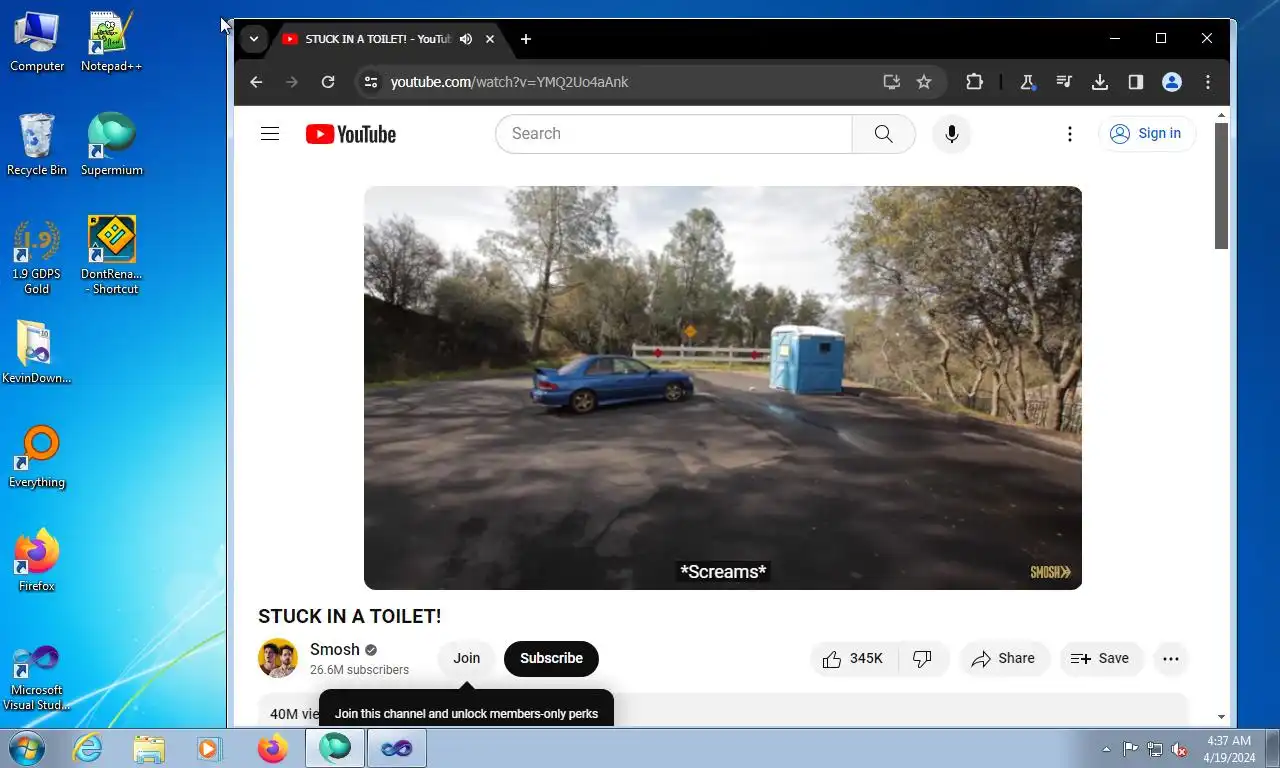The image size is (1280, 768).
Task: Select KevinDown... desktop file
Action: click(37, 353)
